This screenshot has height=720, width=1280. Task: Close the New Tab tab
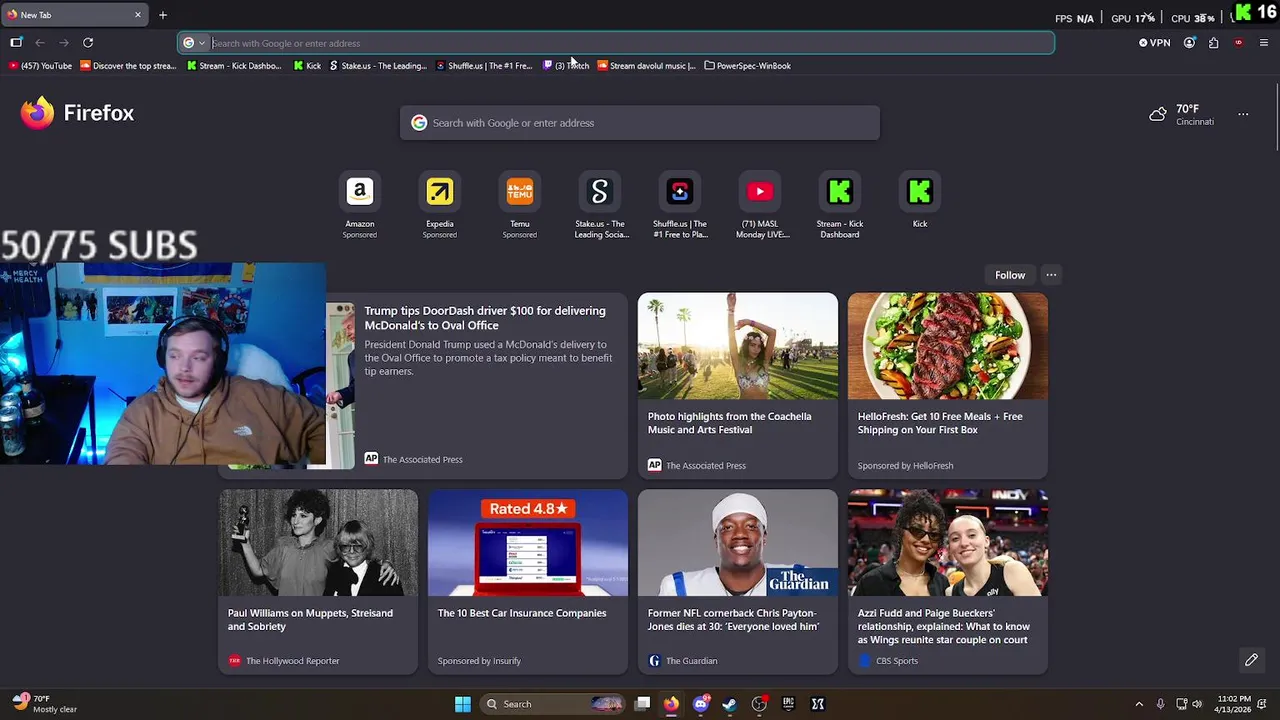coord(138,15)
